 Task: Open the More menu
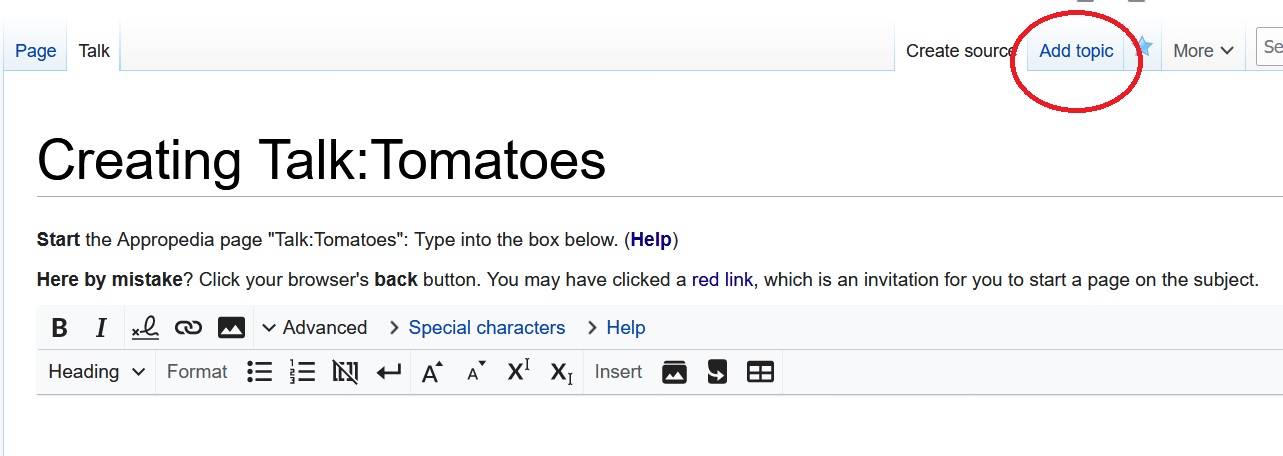[1203, 51]
